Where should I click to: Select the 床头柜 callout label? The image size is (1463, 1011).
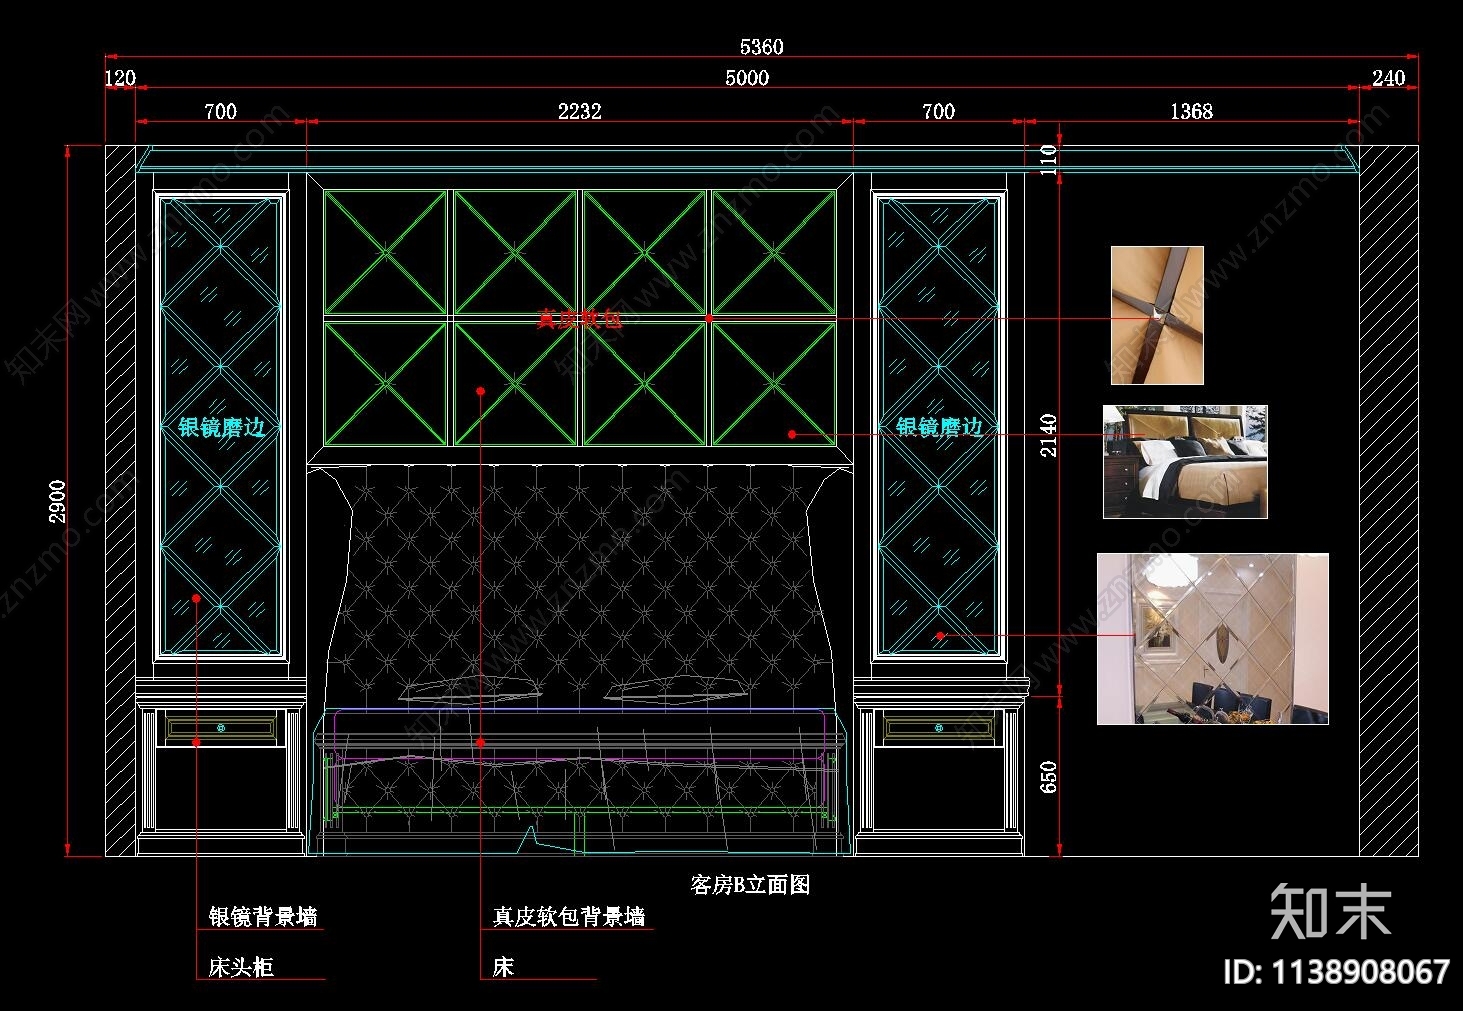(x=241, y=967)
